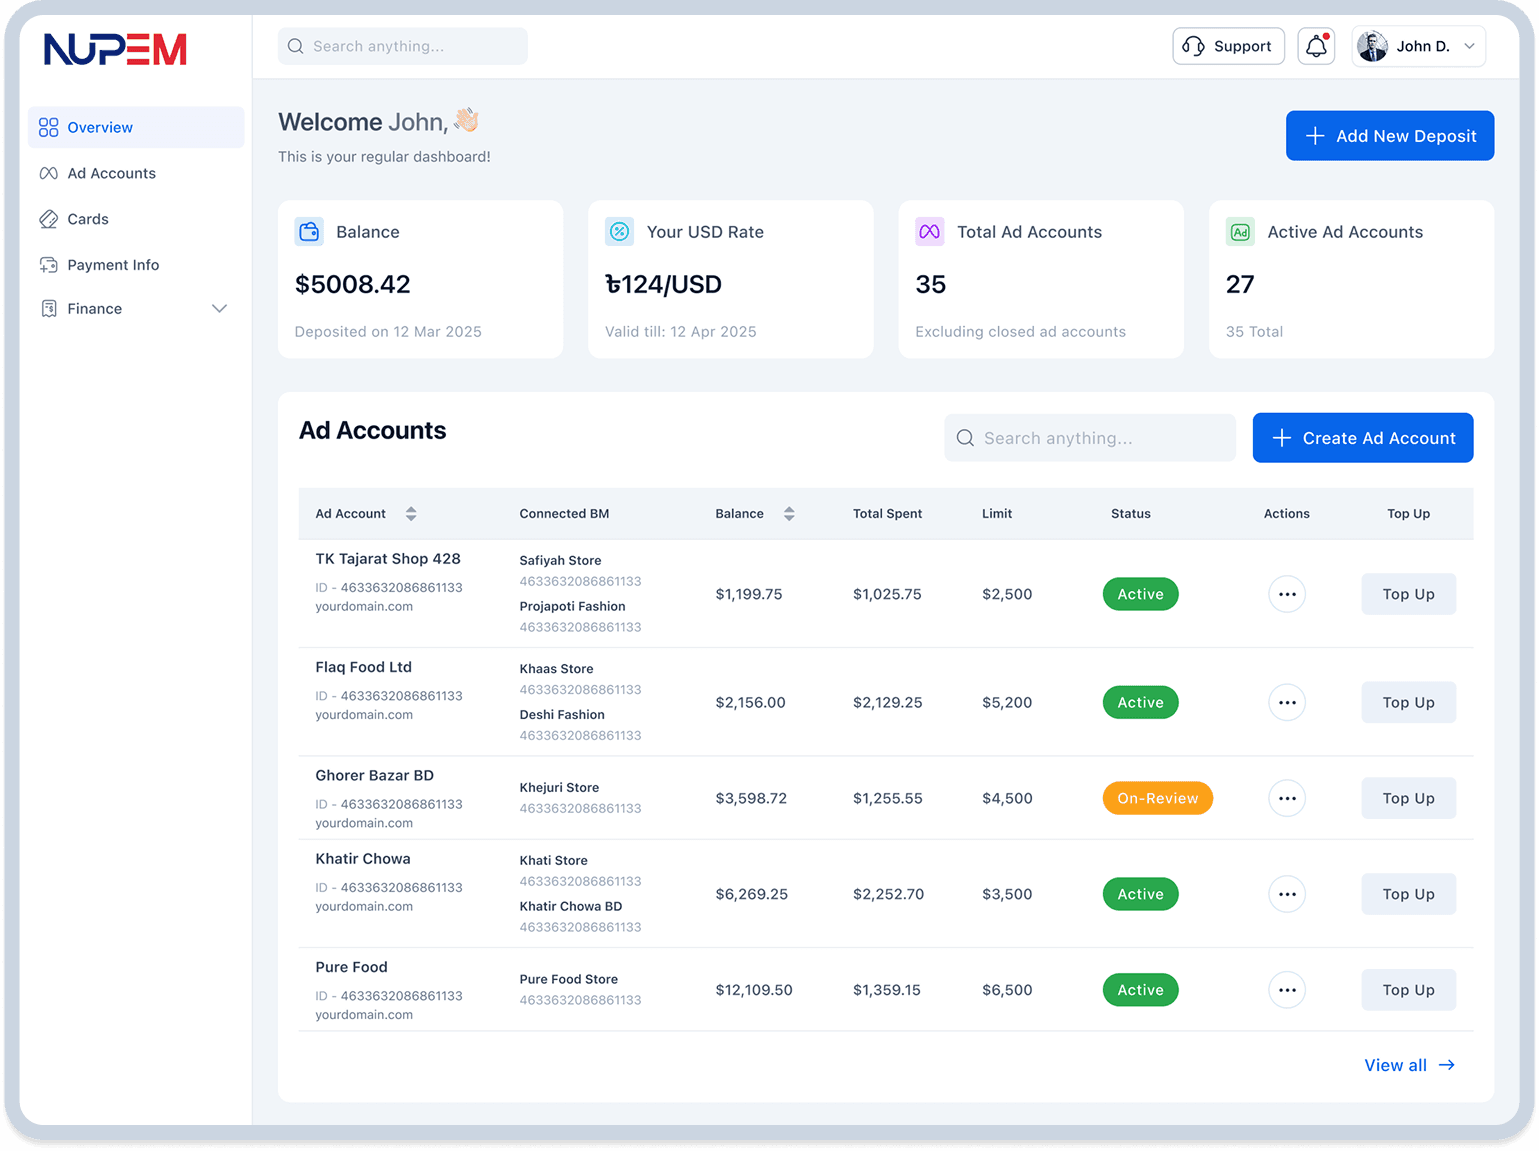Viewport: 1539px width, 1151px height.
Task: Select Payment Info in sidebar
Action: tap(113, 265)
